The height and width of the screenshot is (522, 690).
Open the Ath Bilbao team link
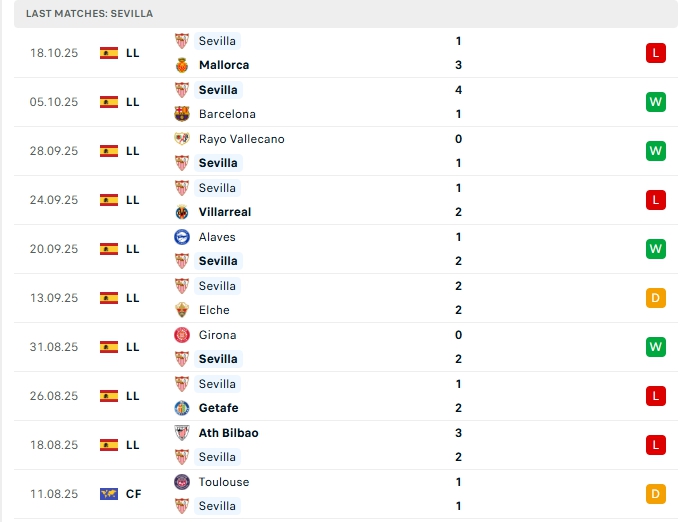point(228,433)
